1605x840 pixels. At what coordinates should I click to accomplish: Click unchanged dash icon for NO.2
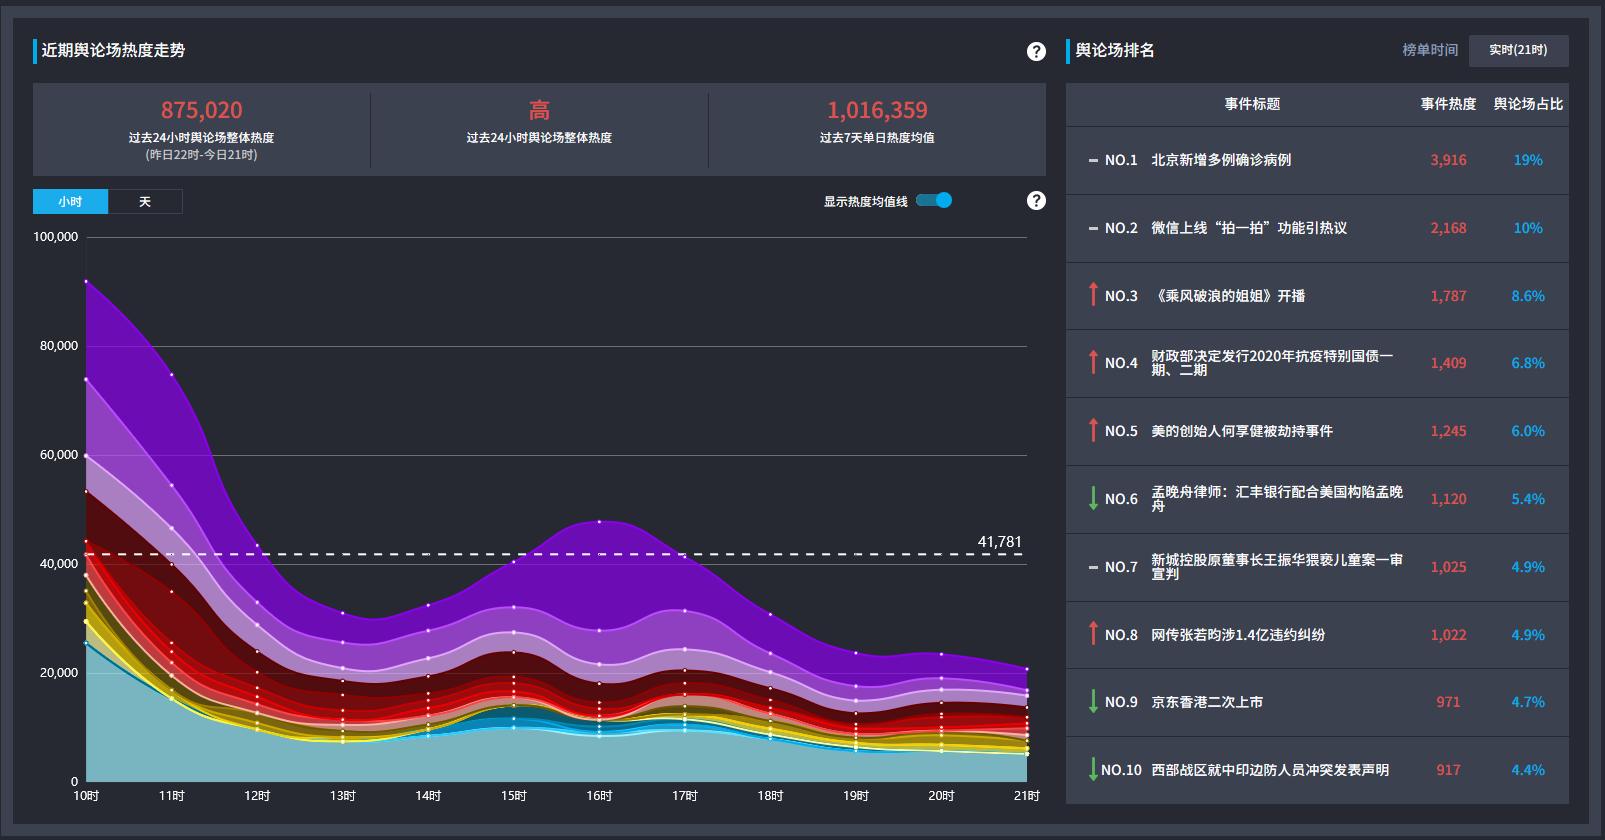coord(1093,228)
